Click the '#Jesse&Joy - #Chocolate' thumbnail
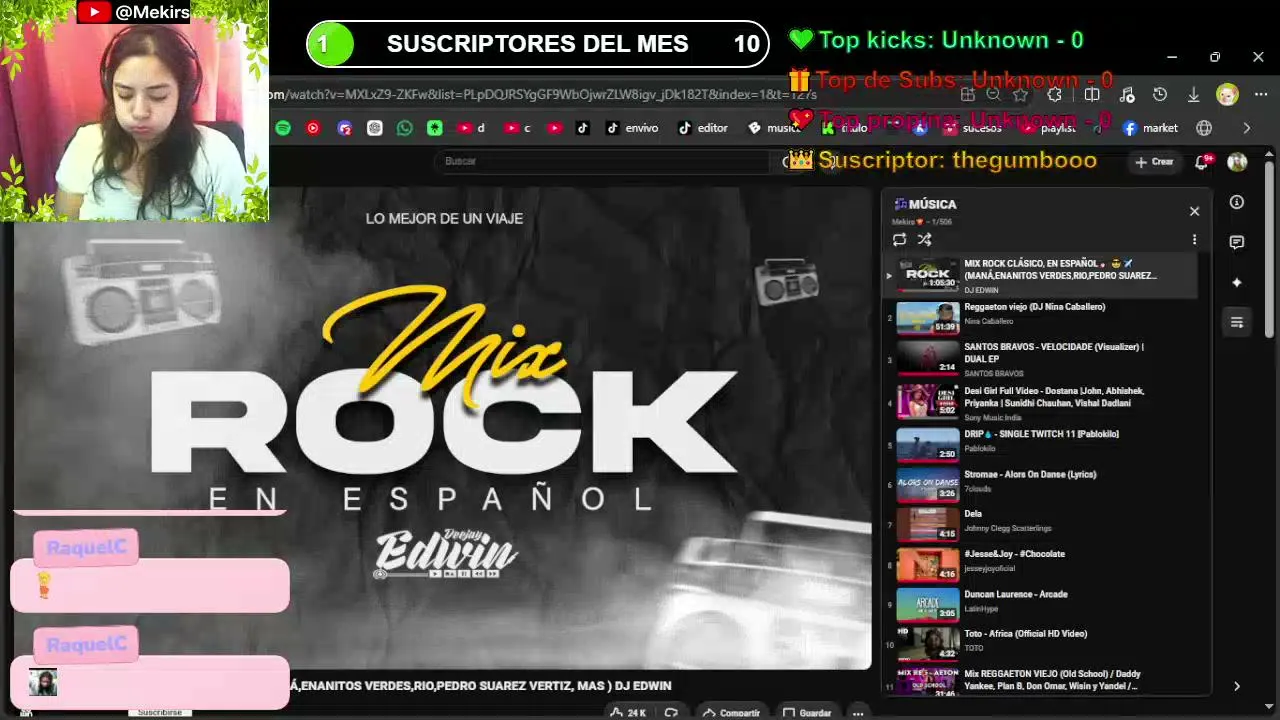The image size is (1280, 720). coord(928,565)
